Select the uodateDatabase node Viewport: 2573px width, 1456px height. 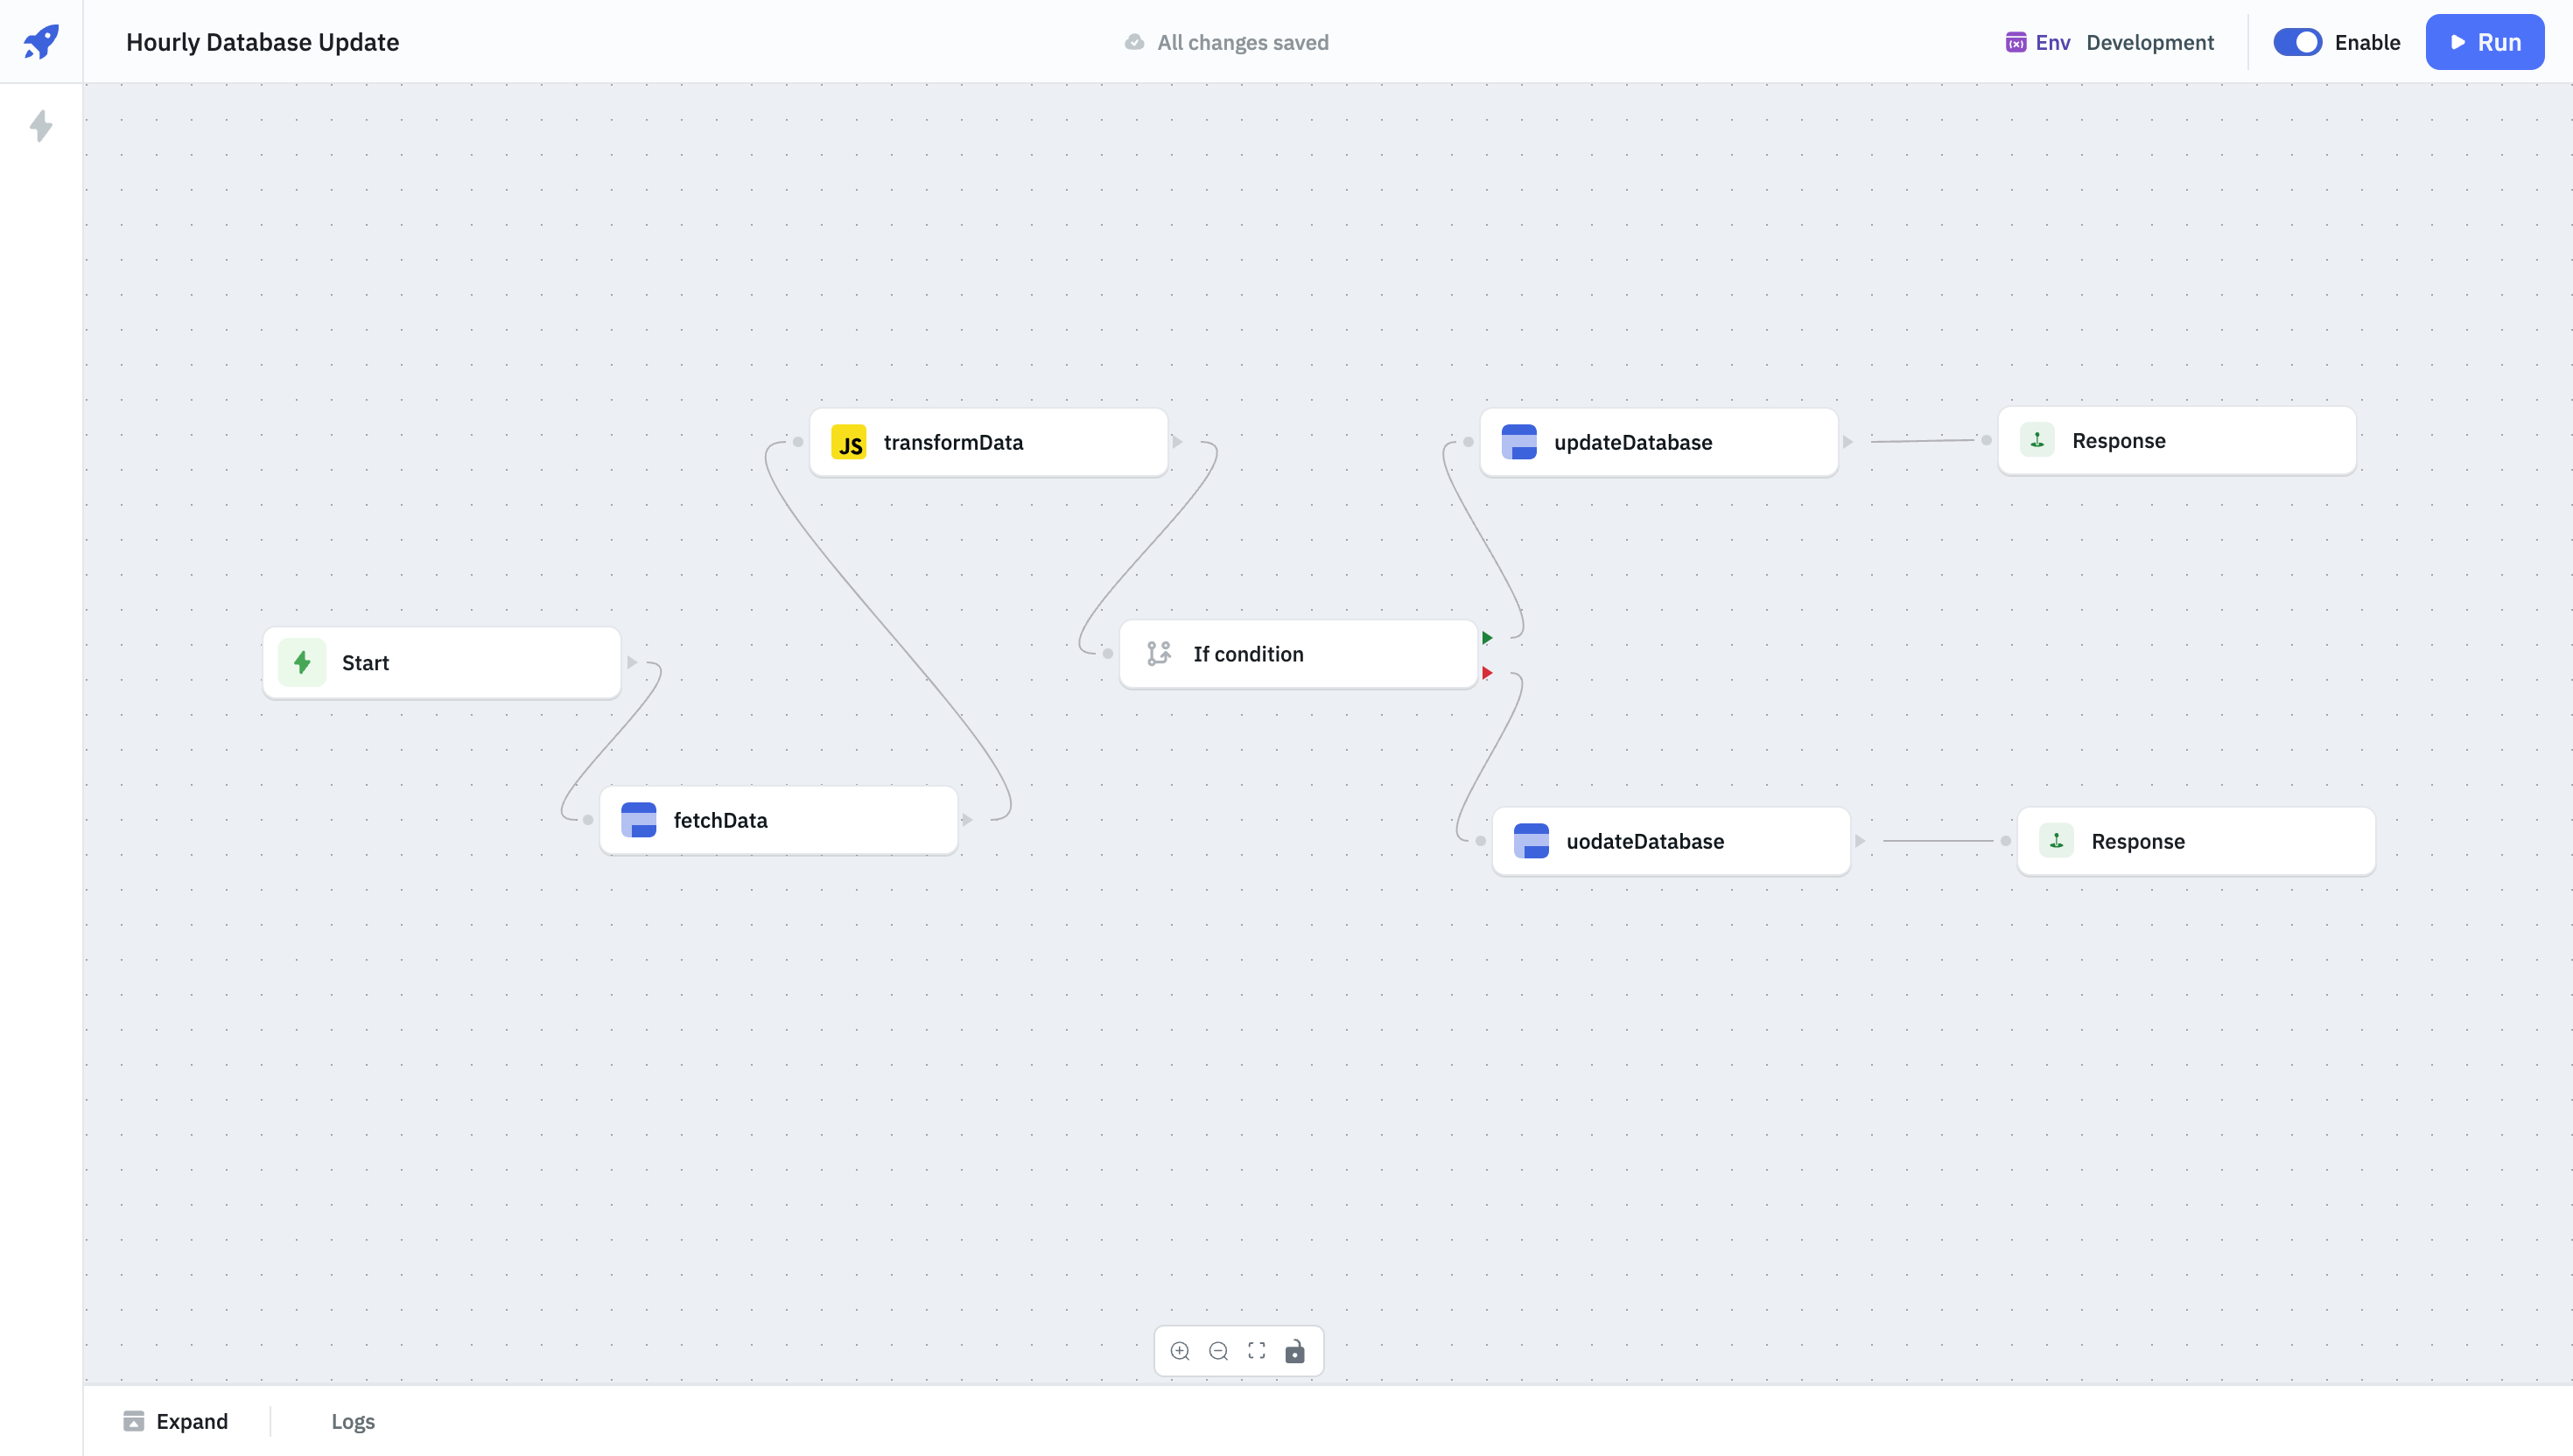tap(1670, 841)
